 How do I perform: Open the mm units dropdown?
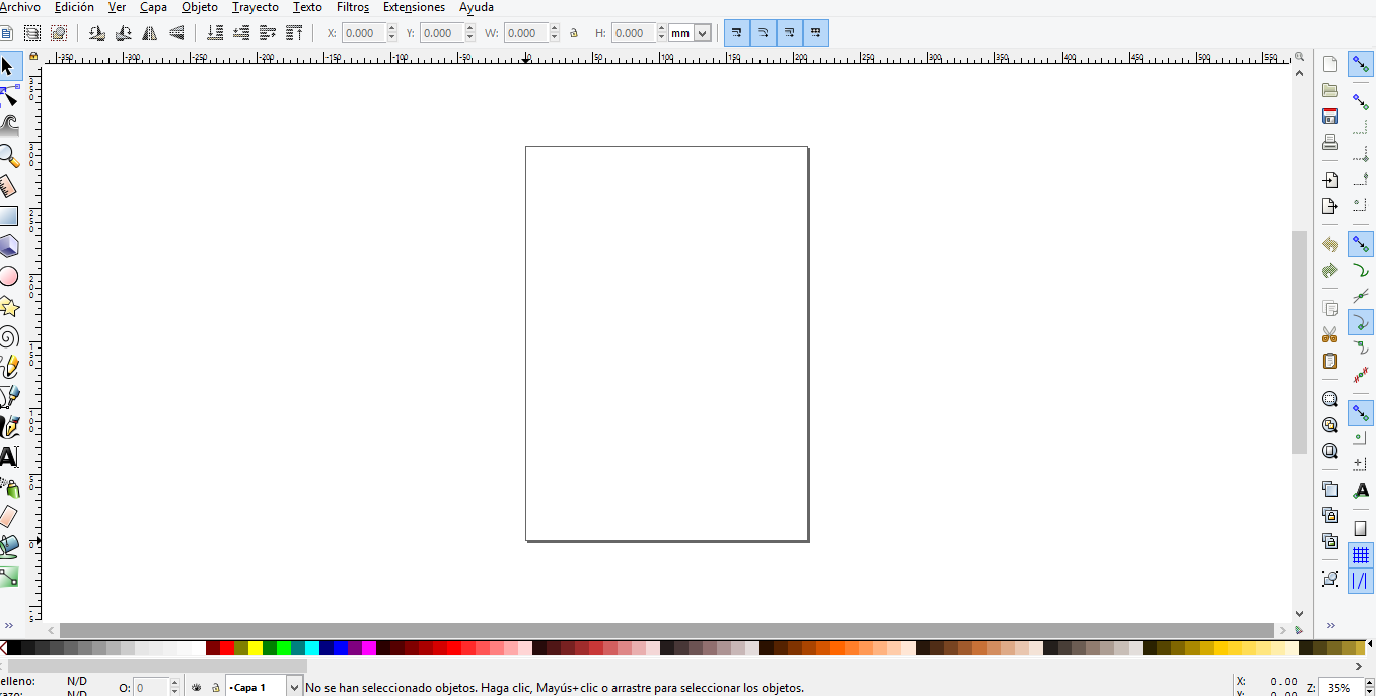[x=702, y=33]
